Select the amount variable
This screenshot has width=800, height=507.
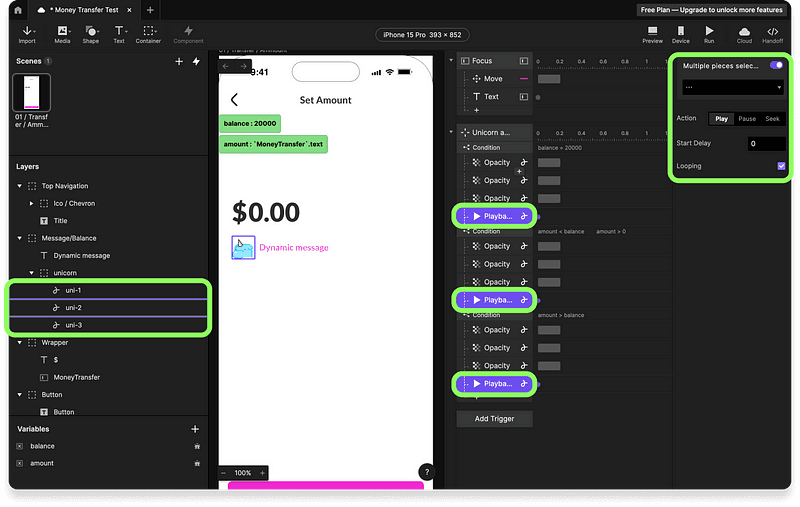(42, 464)
